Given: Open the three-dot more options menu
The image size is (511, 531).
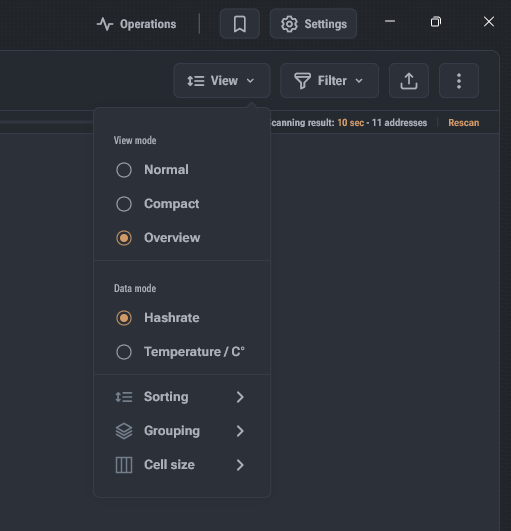Looking at the screenshot, I should pyautogui.click(x=459, y=81).
